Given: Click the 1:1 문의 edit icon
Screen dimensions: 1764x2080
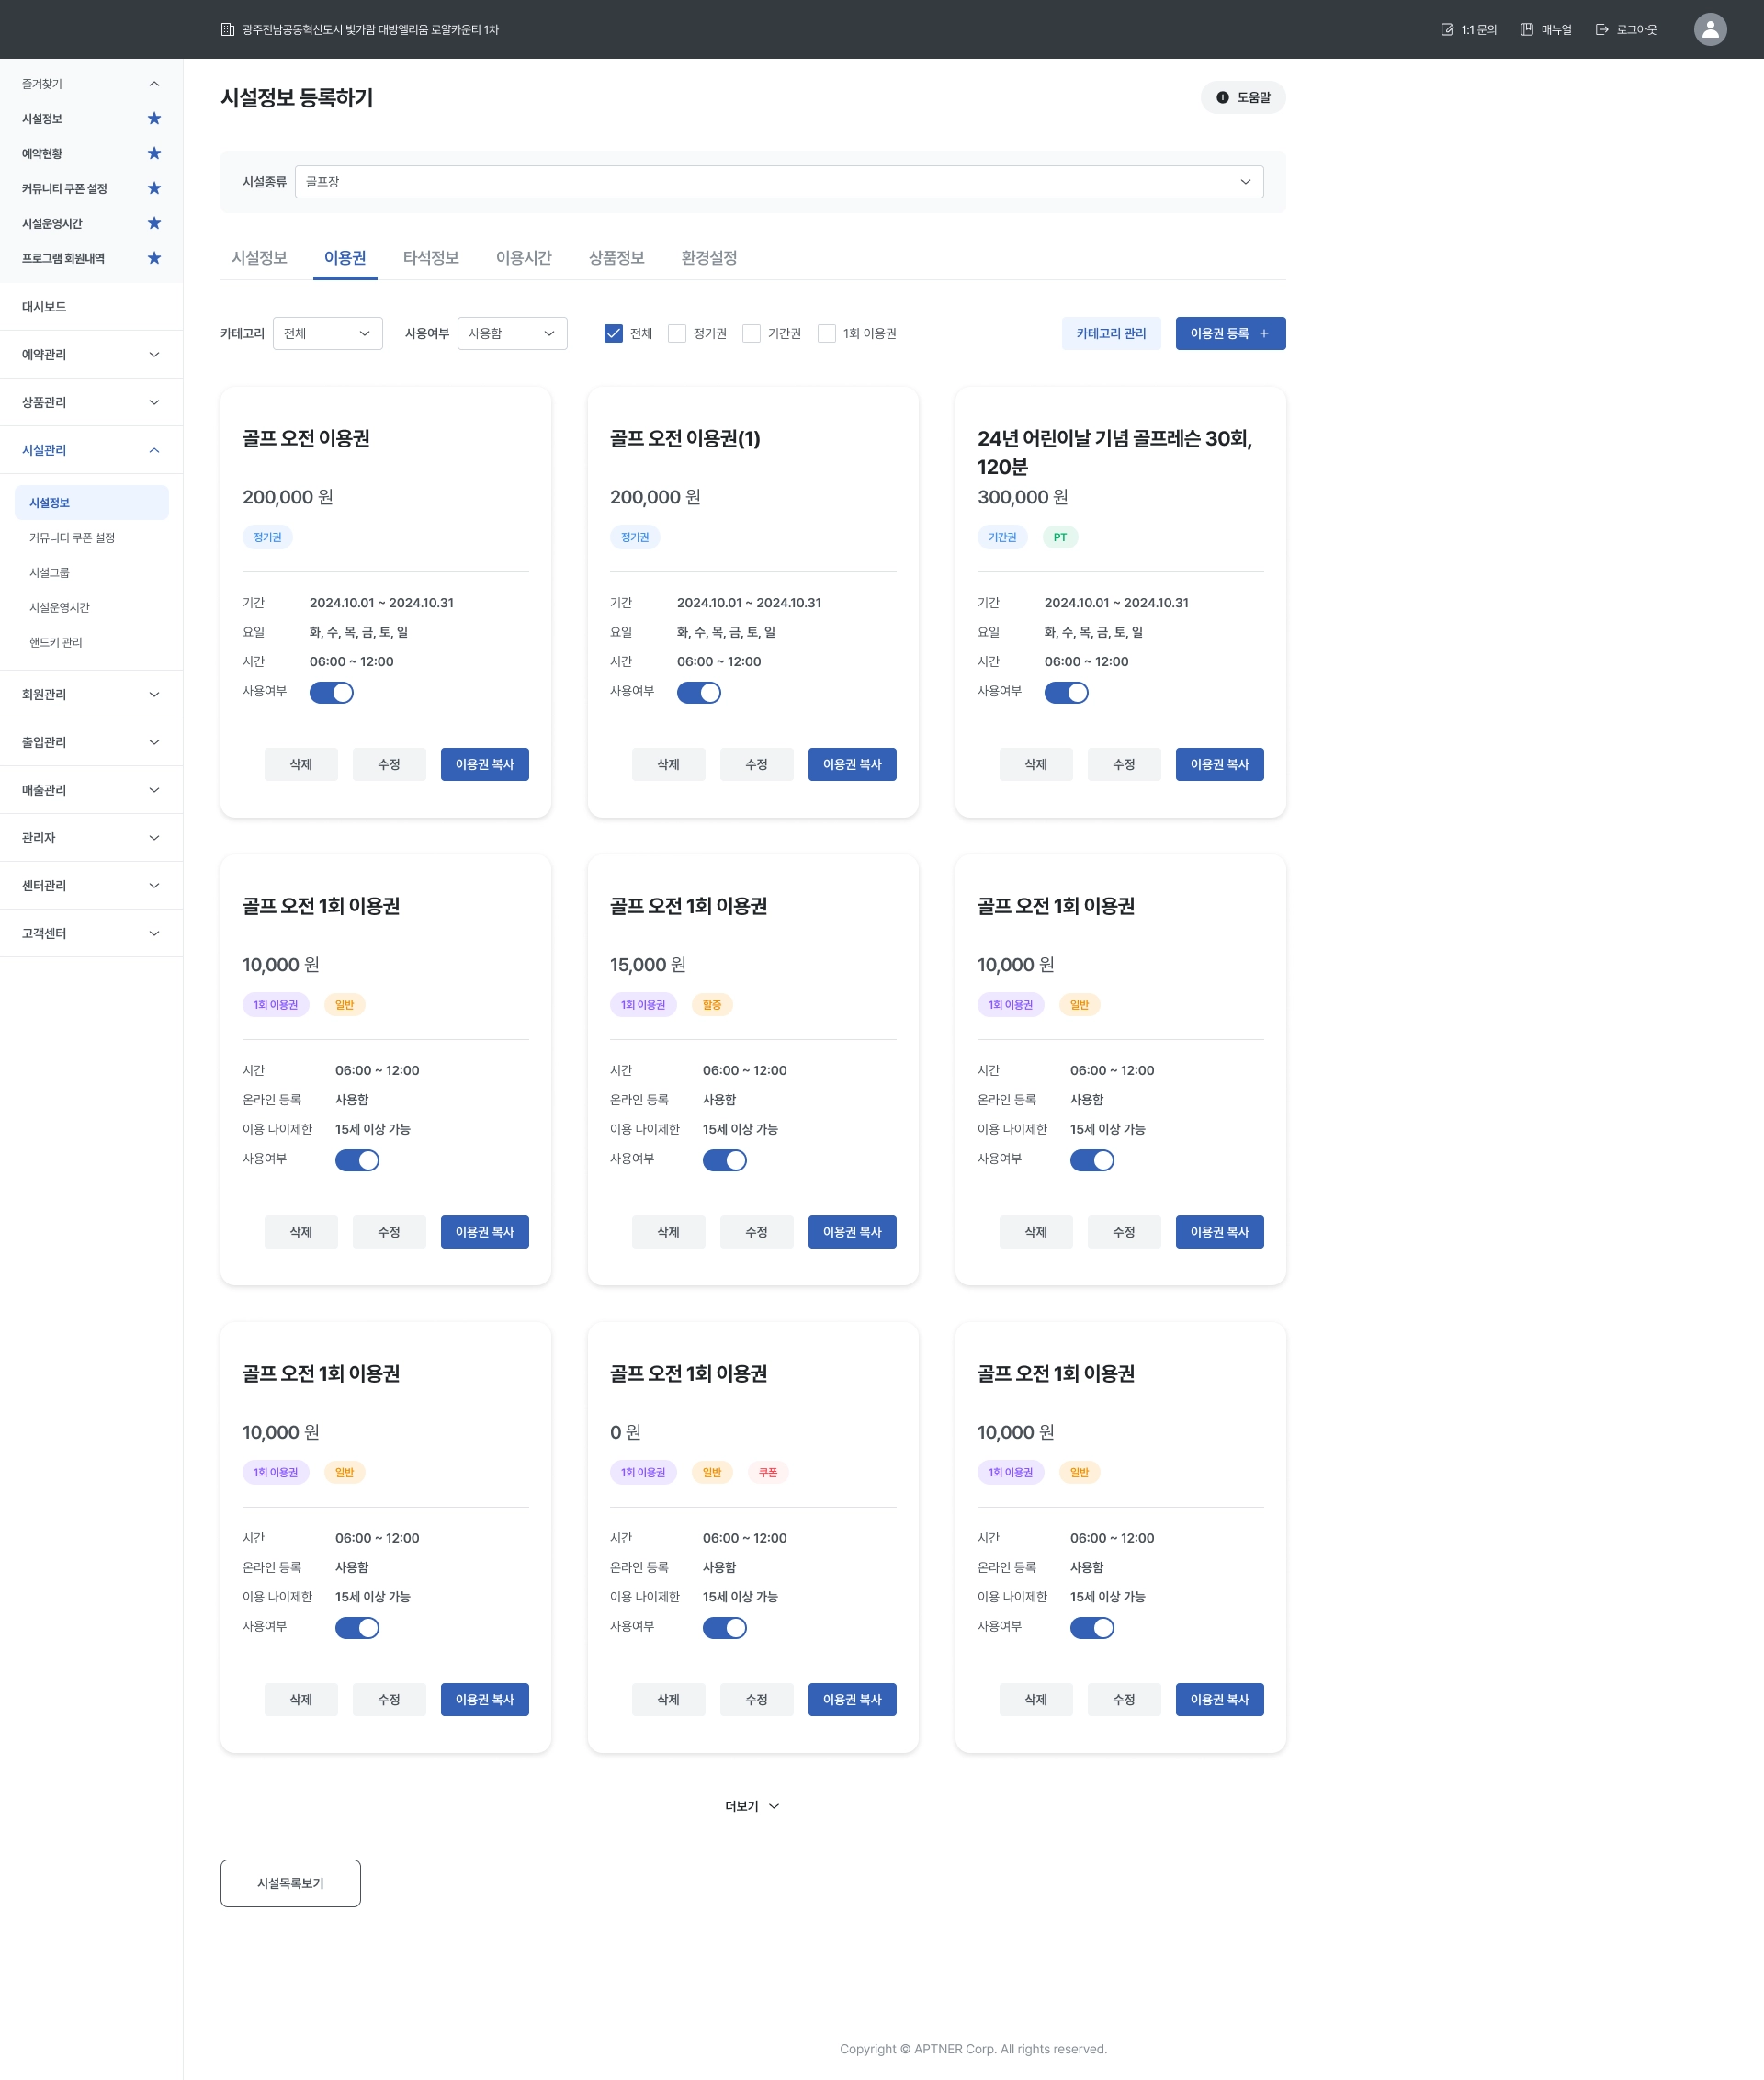Looking at the screenshot, I should 1446,30.
